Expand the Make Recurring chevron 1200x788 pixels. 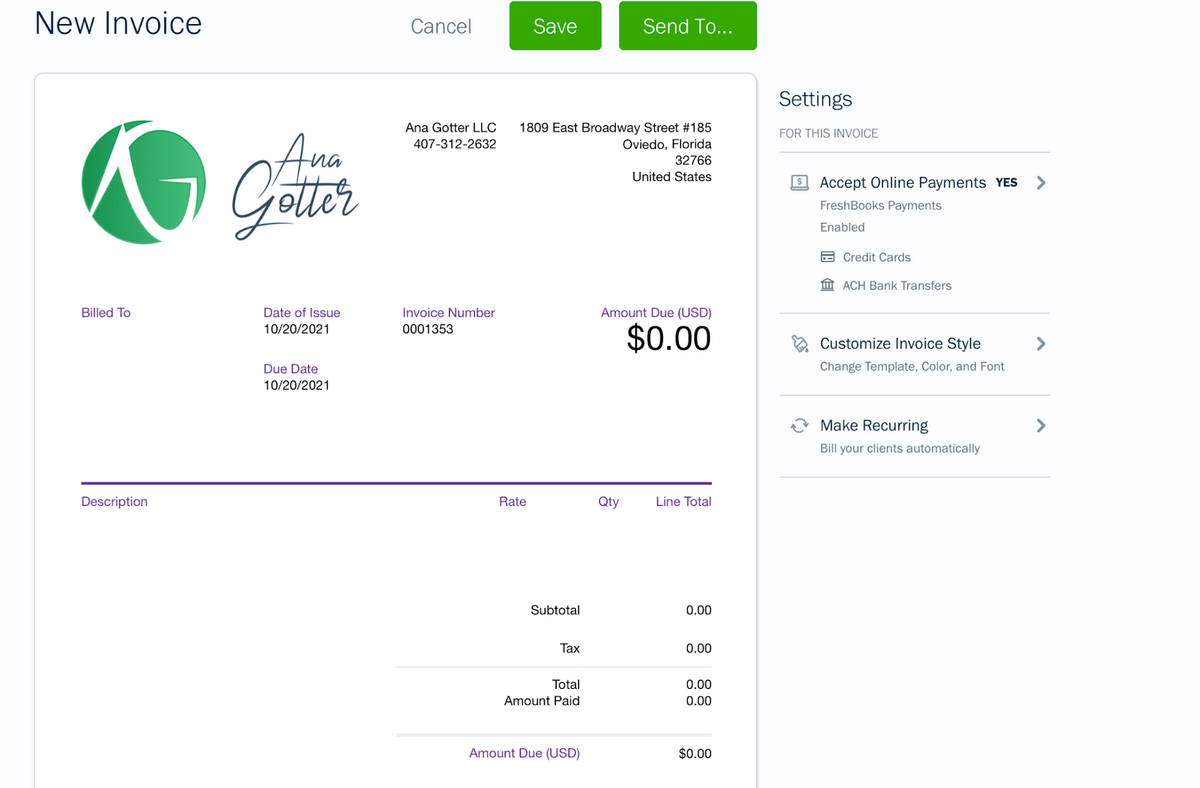(x=1041, y=426)
